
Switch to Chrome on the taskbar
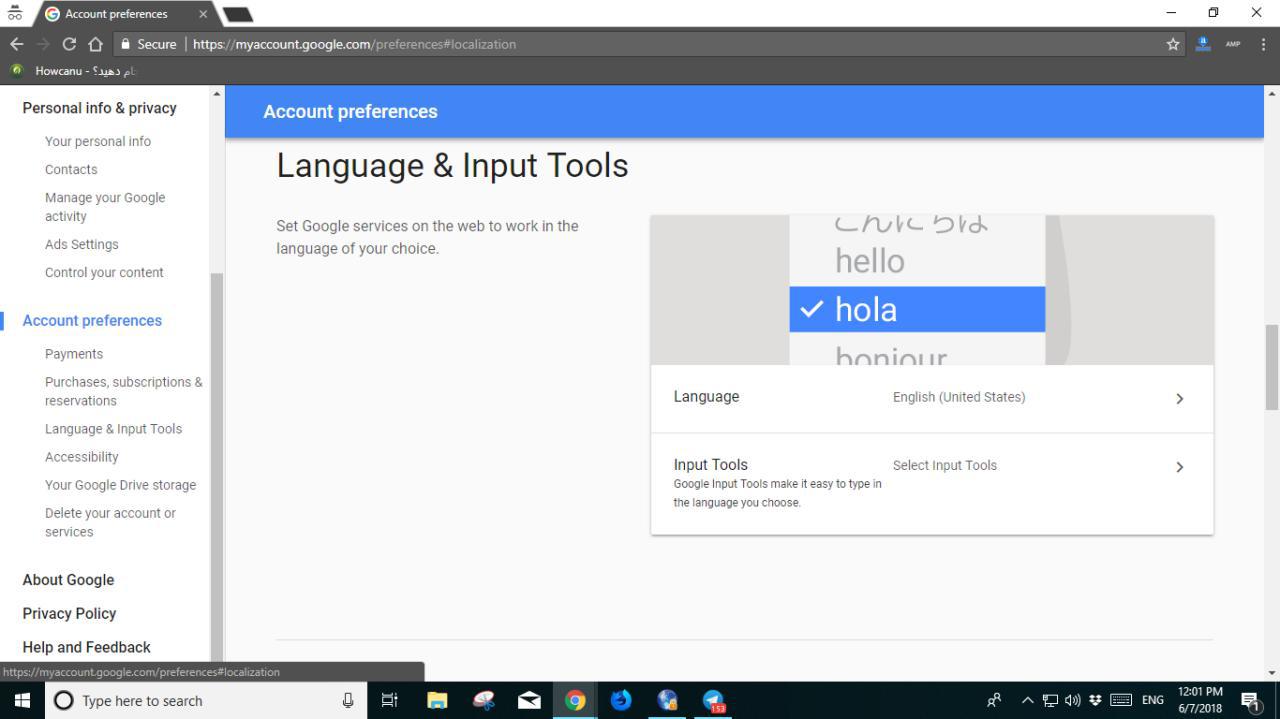(x=575, y=700)
